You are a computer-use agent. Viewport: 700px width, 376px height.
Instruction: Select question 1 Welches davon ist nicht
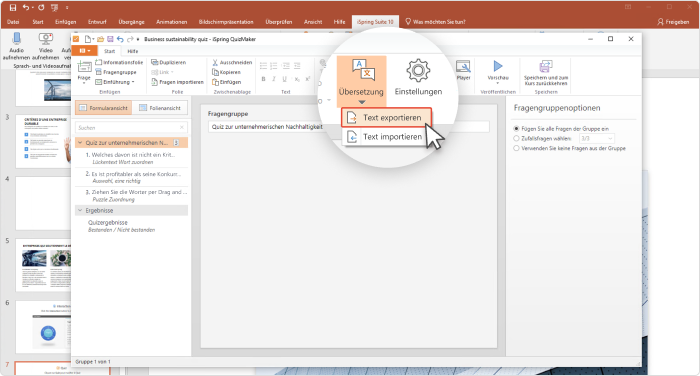(x=131, y=158)
